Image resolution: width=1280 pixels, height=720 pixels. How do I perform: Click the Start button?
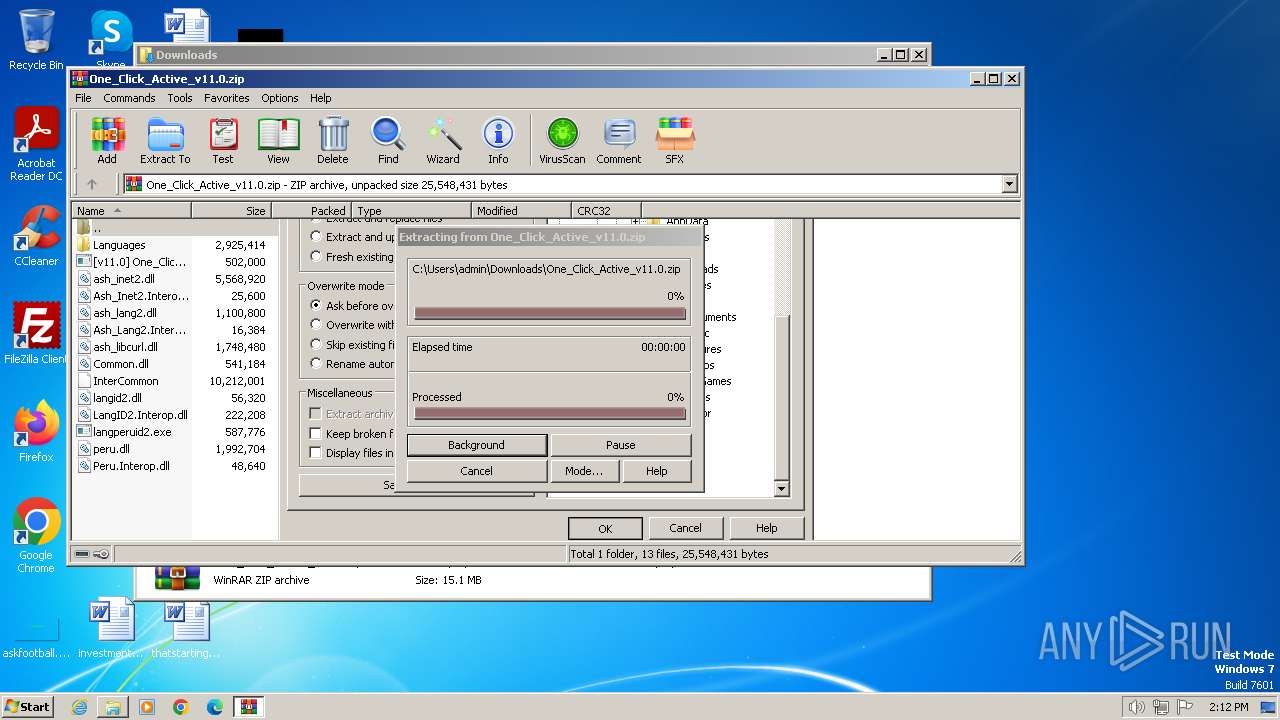(x=28, y=707)
